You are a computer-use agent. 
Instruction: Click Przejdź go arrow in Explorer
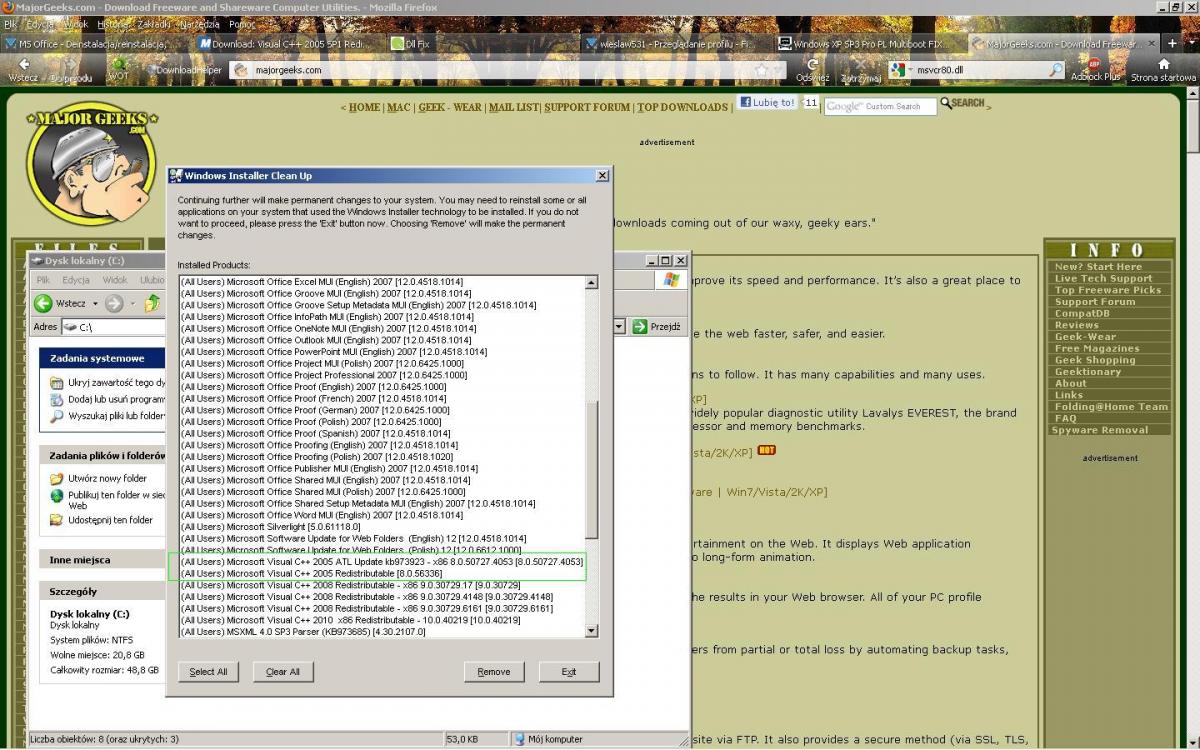640,326
